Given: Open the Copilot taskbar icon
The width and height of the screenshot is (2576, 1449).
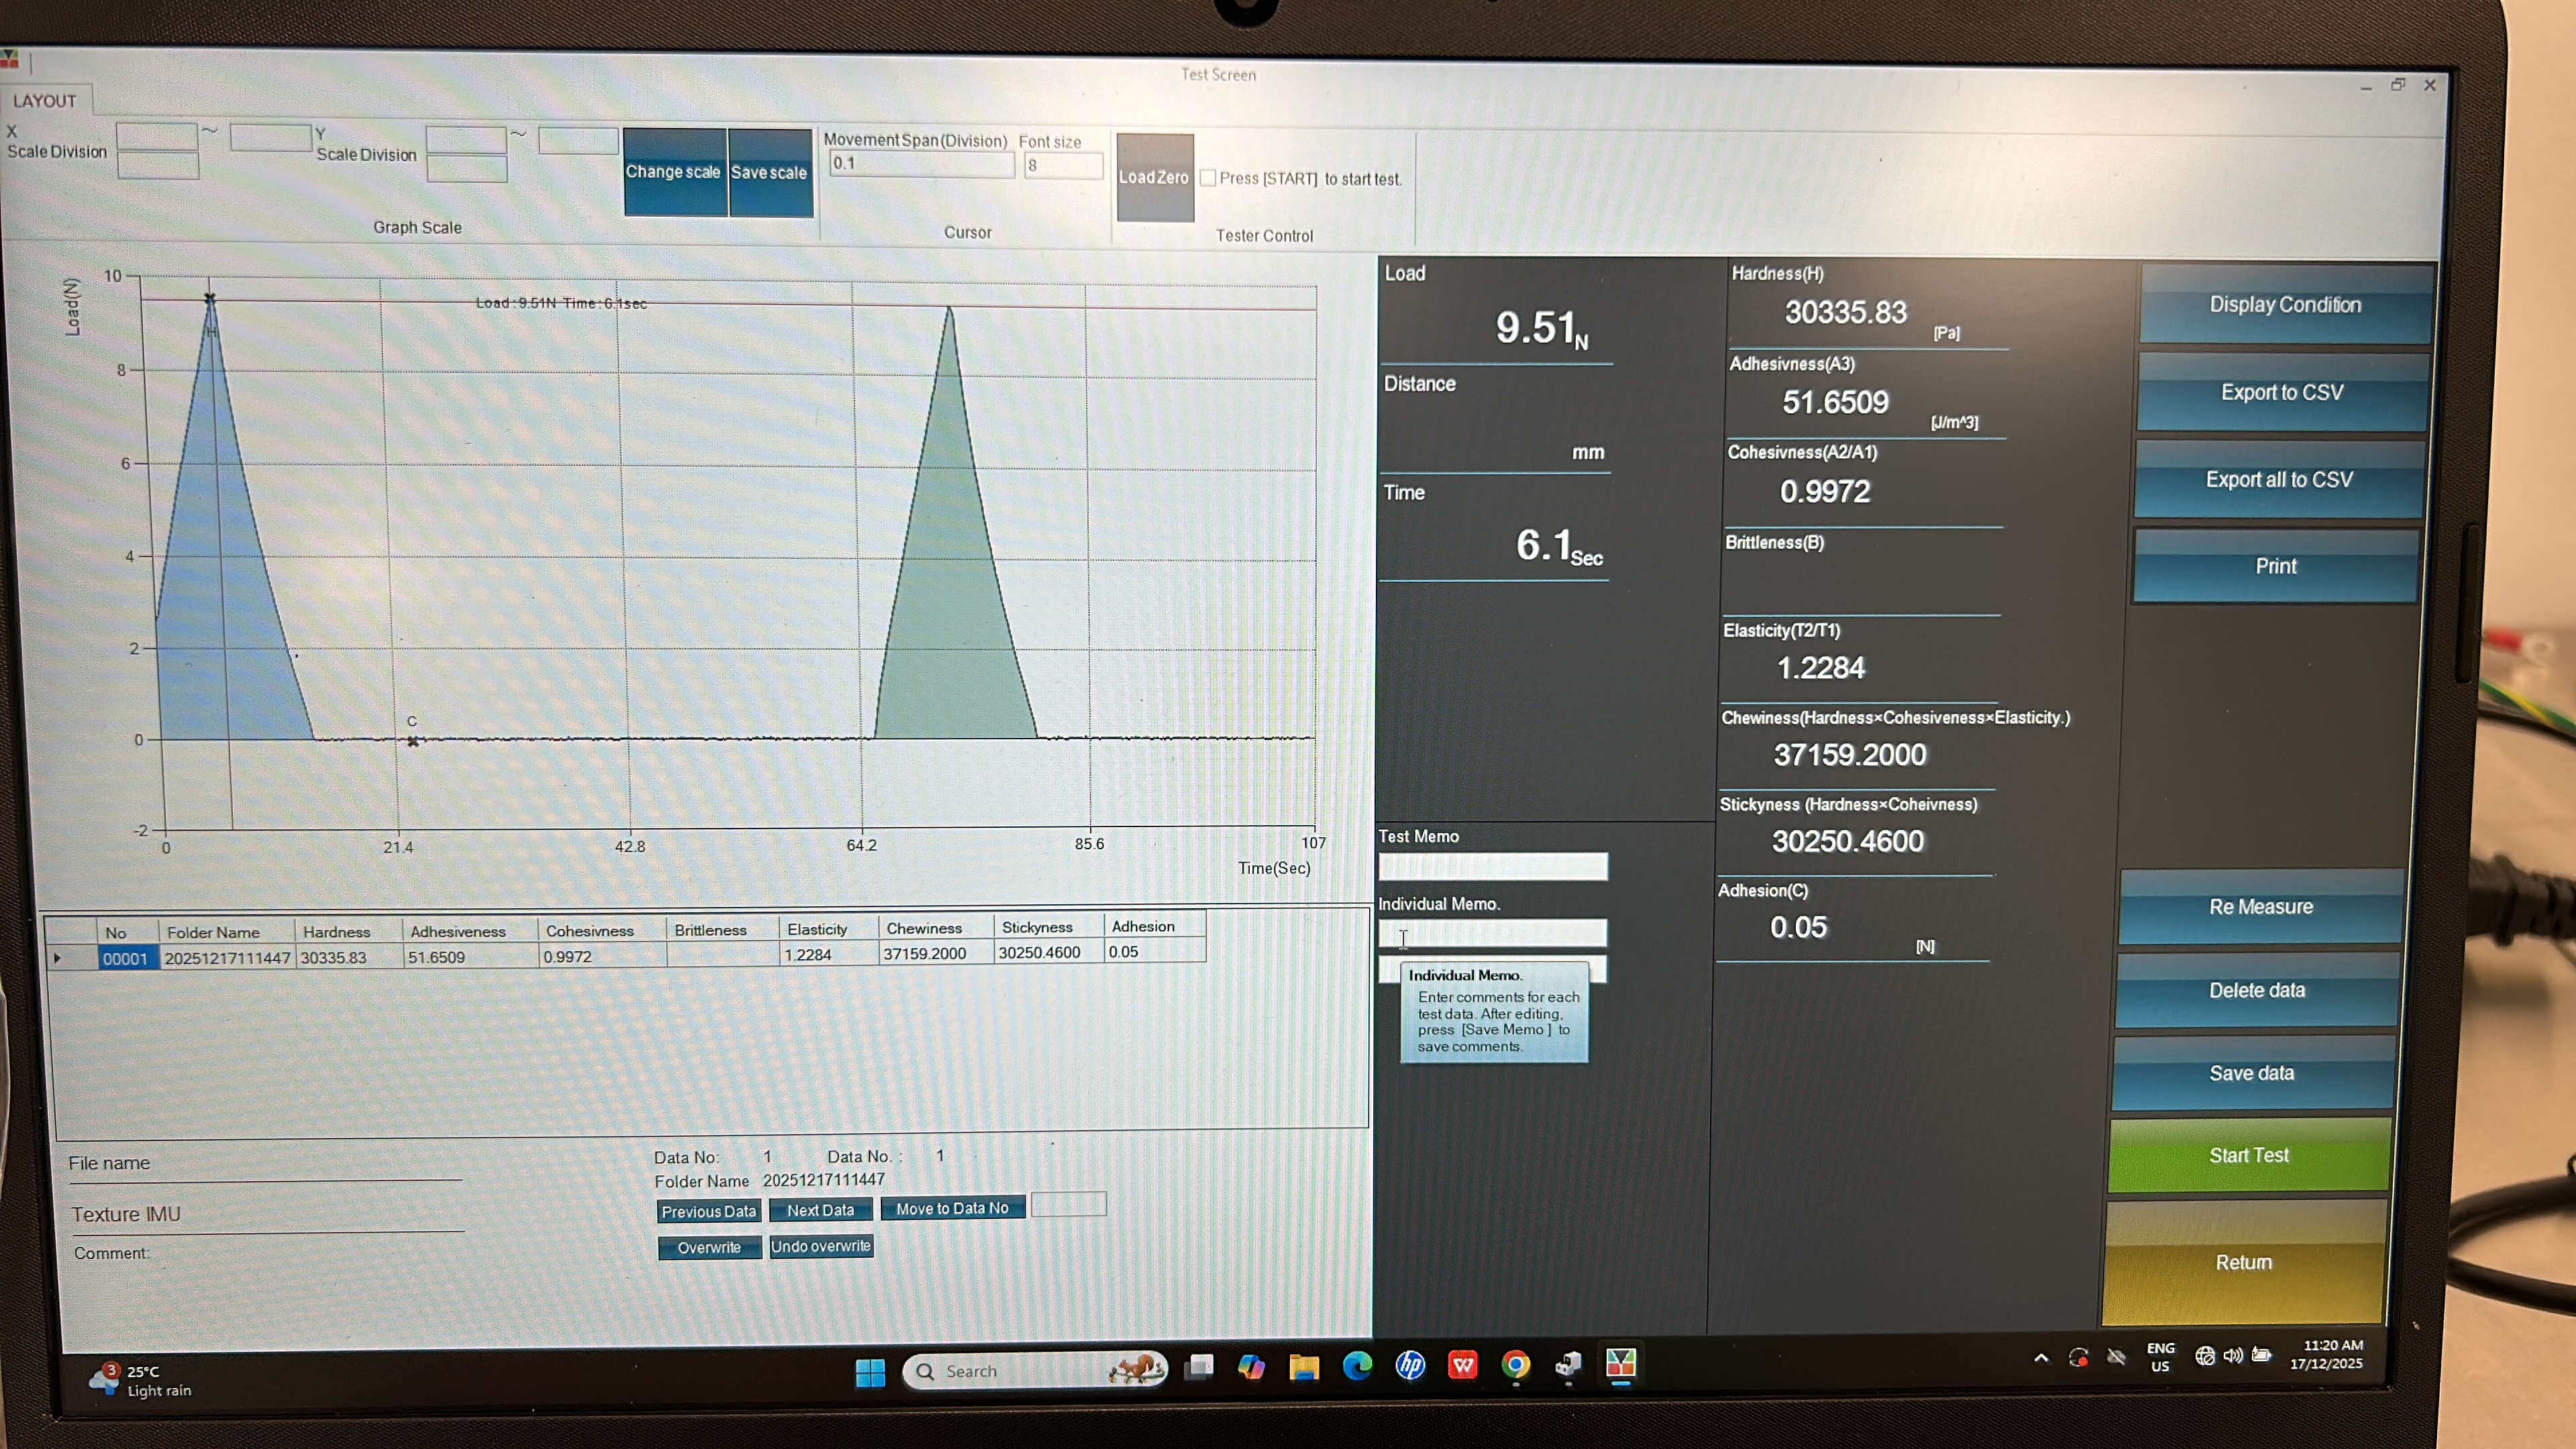Looking at the screenshot, I should pyautogui.click(x=1251, y=1367).
